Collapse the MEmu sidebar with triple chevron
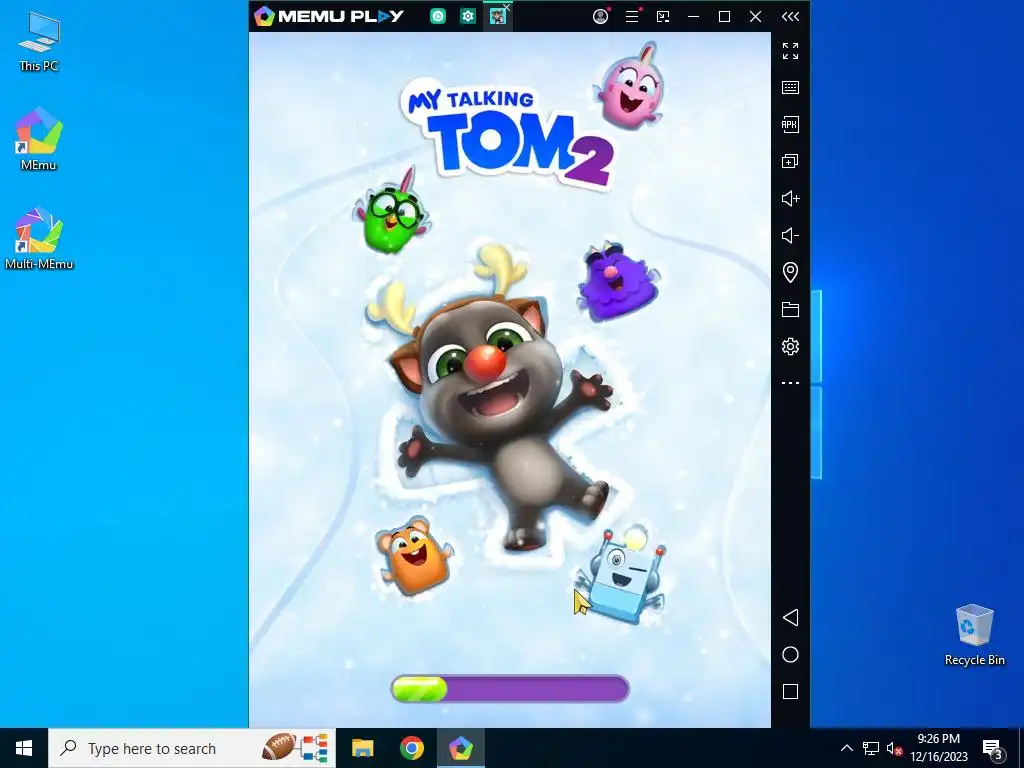This screenshot has width=1024, height=768. tap(790, 16)
